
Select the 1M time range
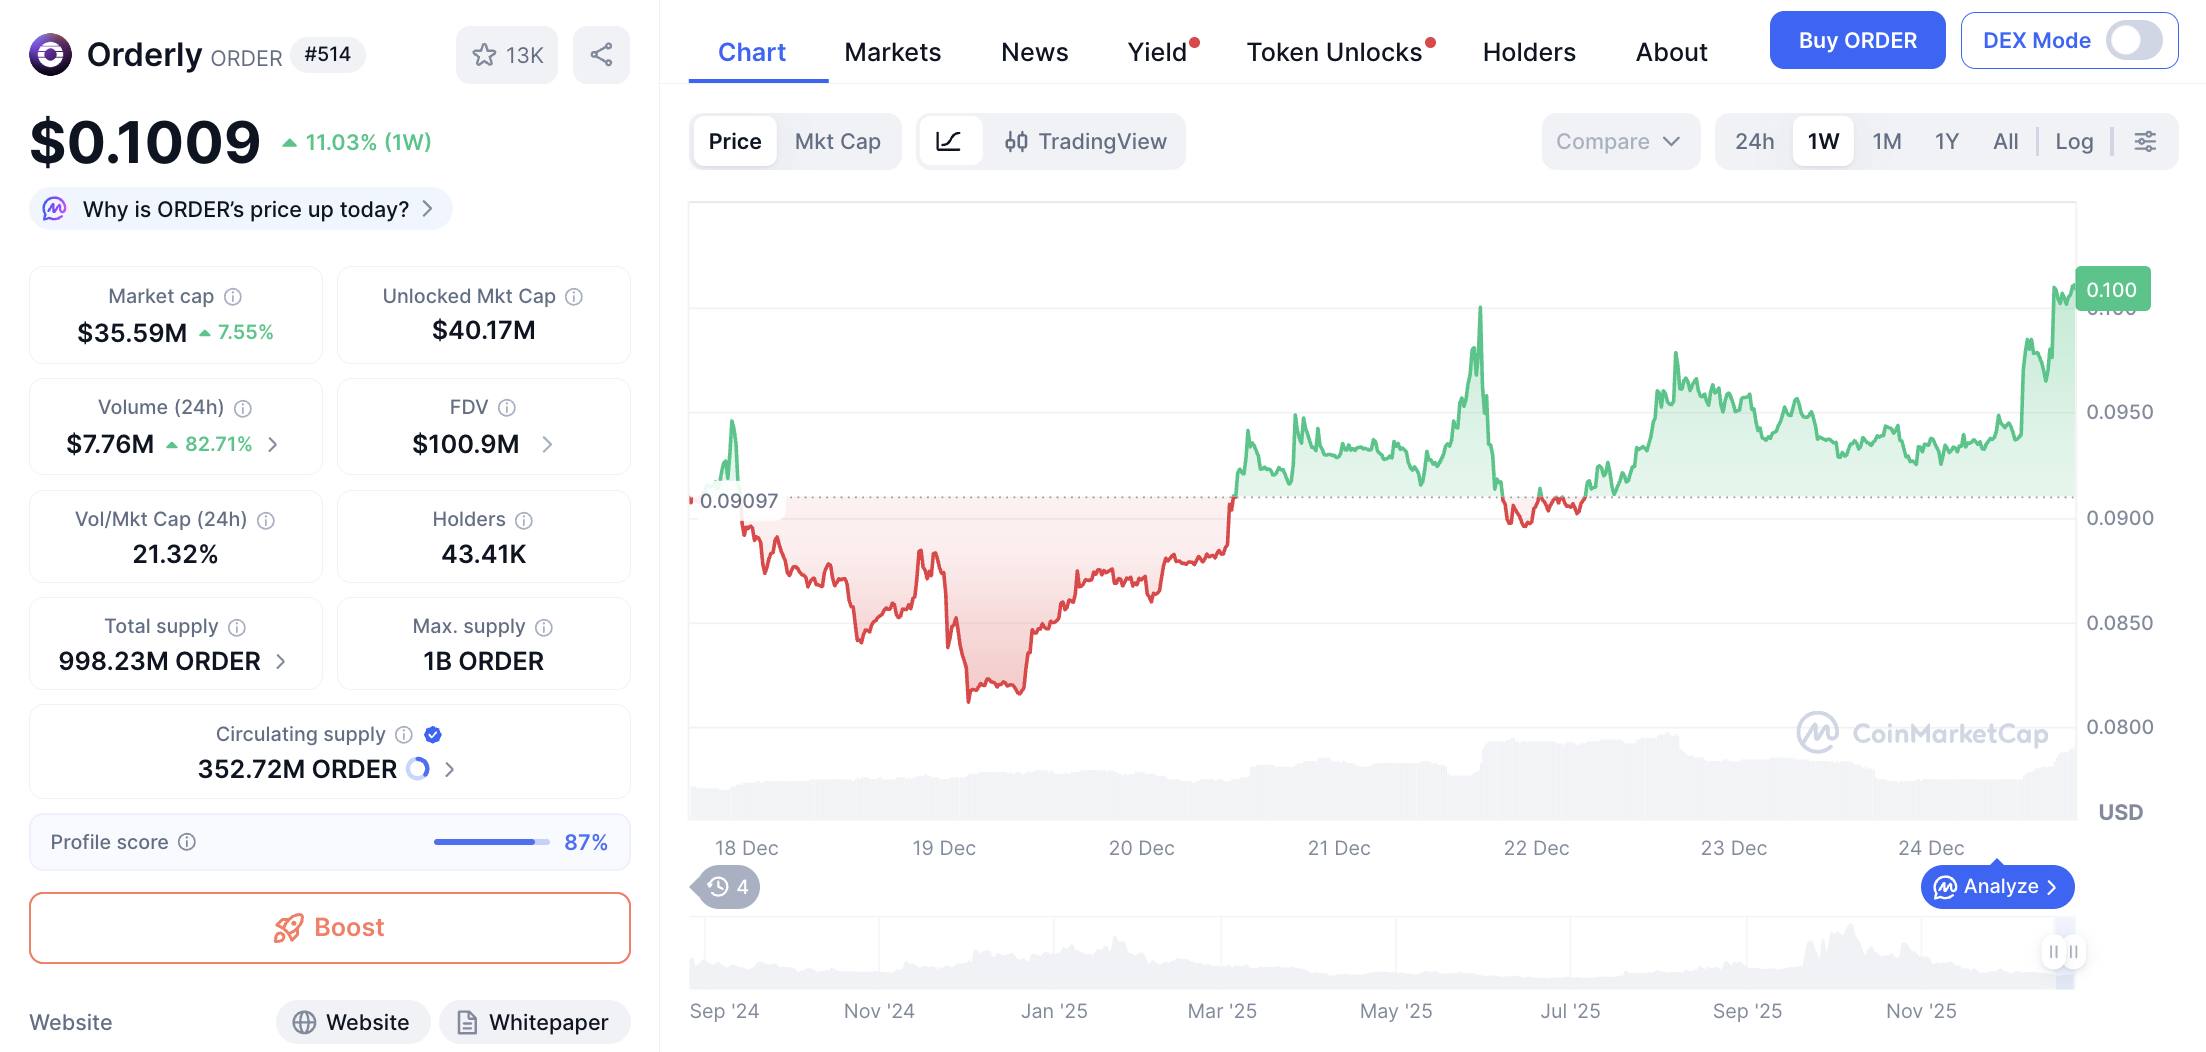click(1886, 141)
